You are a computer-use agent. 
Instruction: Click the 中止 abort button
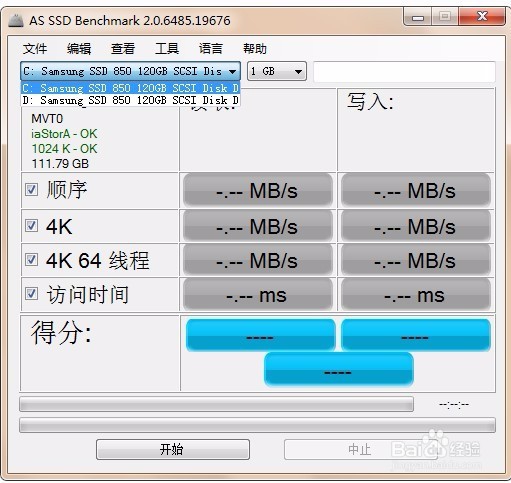click(360, 449)
